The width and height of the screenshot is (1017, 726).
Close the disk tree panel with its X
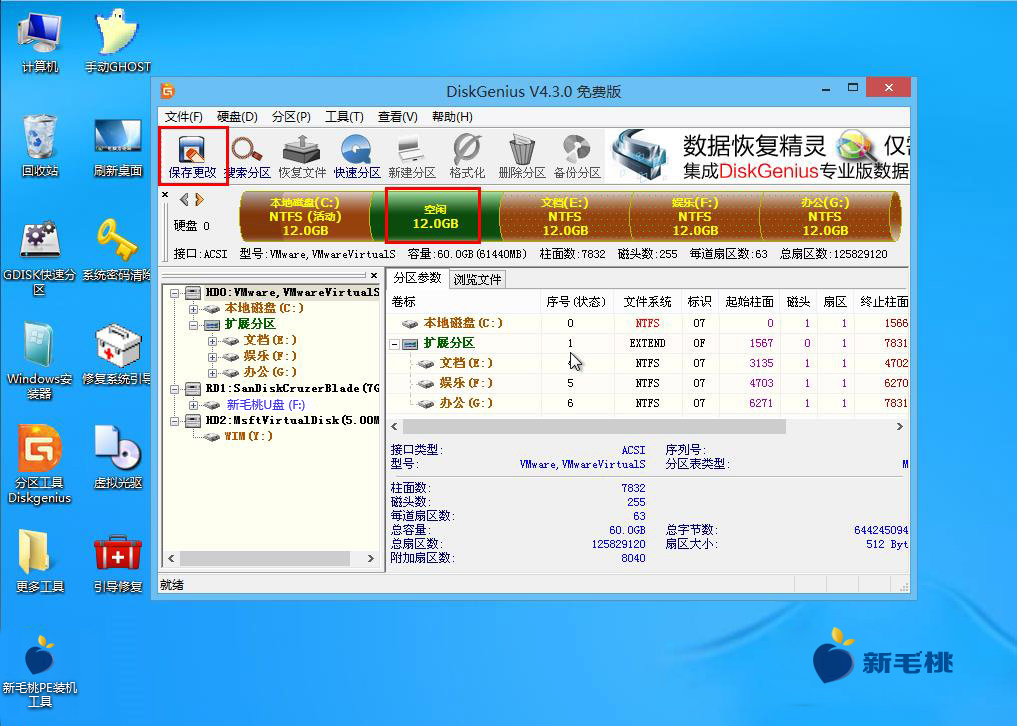(x=374, y=276)
